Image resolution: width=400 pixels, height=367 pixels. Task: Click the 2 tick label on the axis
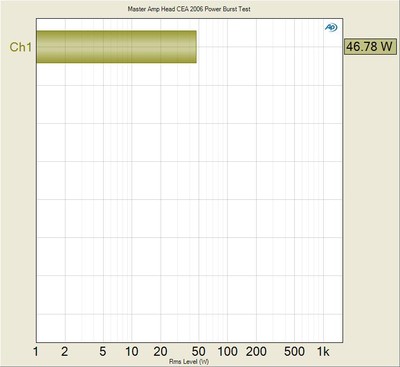coord(65,351)
